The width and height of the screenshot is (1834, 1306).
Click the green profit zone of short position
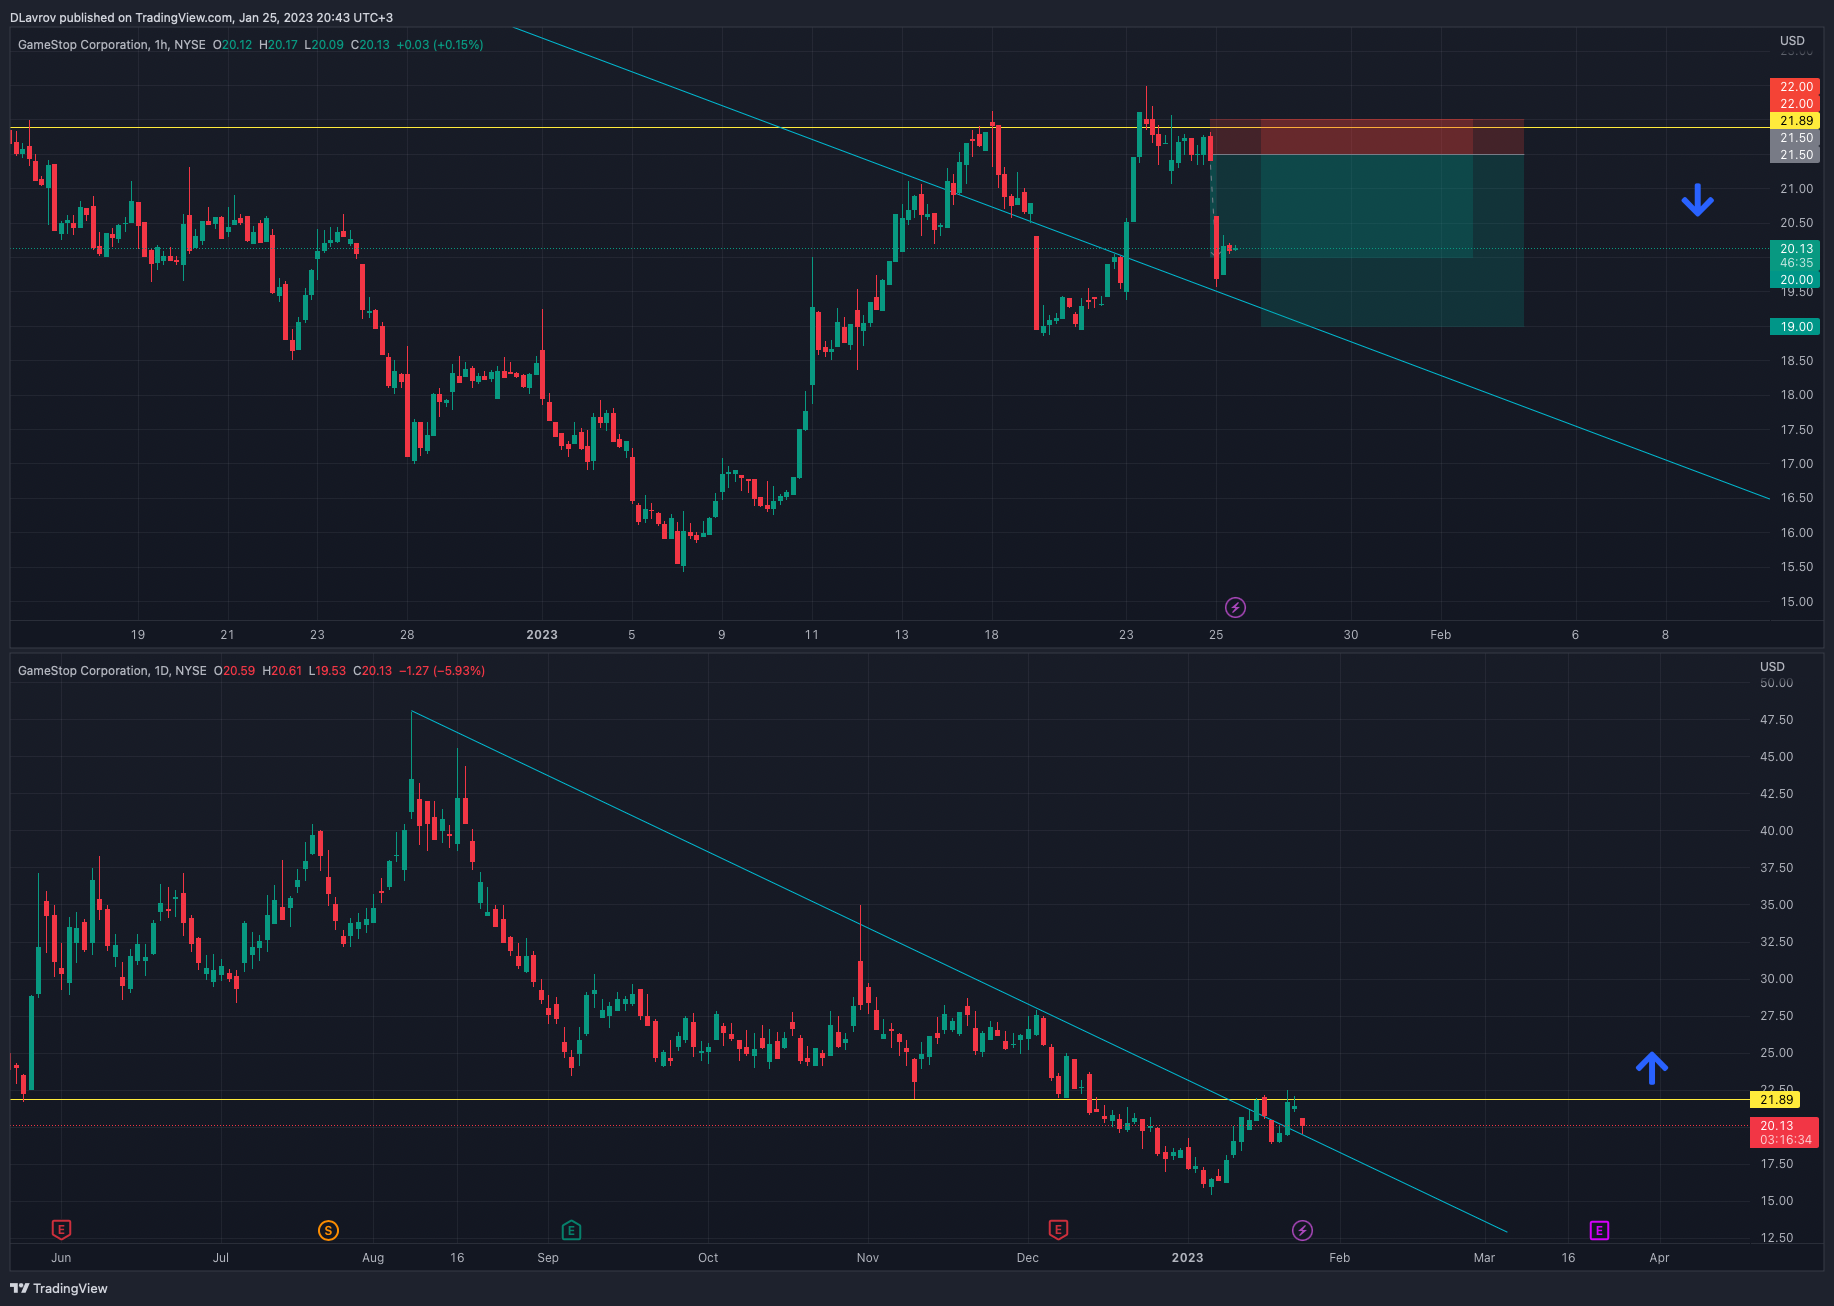tap(1366, 240)
